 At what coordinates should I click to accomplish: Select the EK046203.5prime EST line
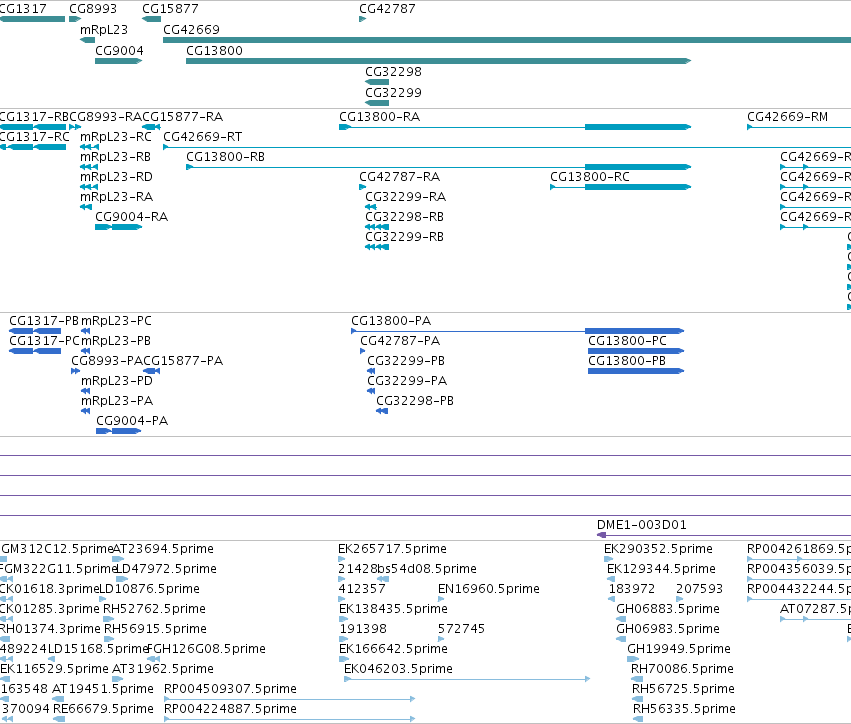tap(467, 679)
